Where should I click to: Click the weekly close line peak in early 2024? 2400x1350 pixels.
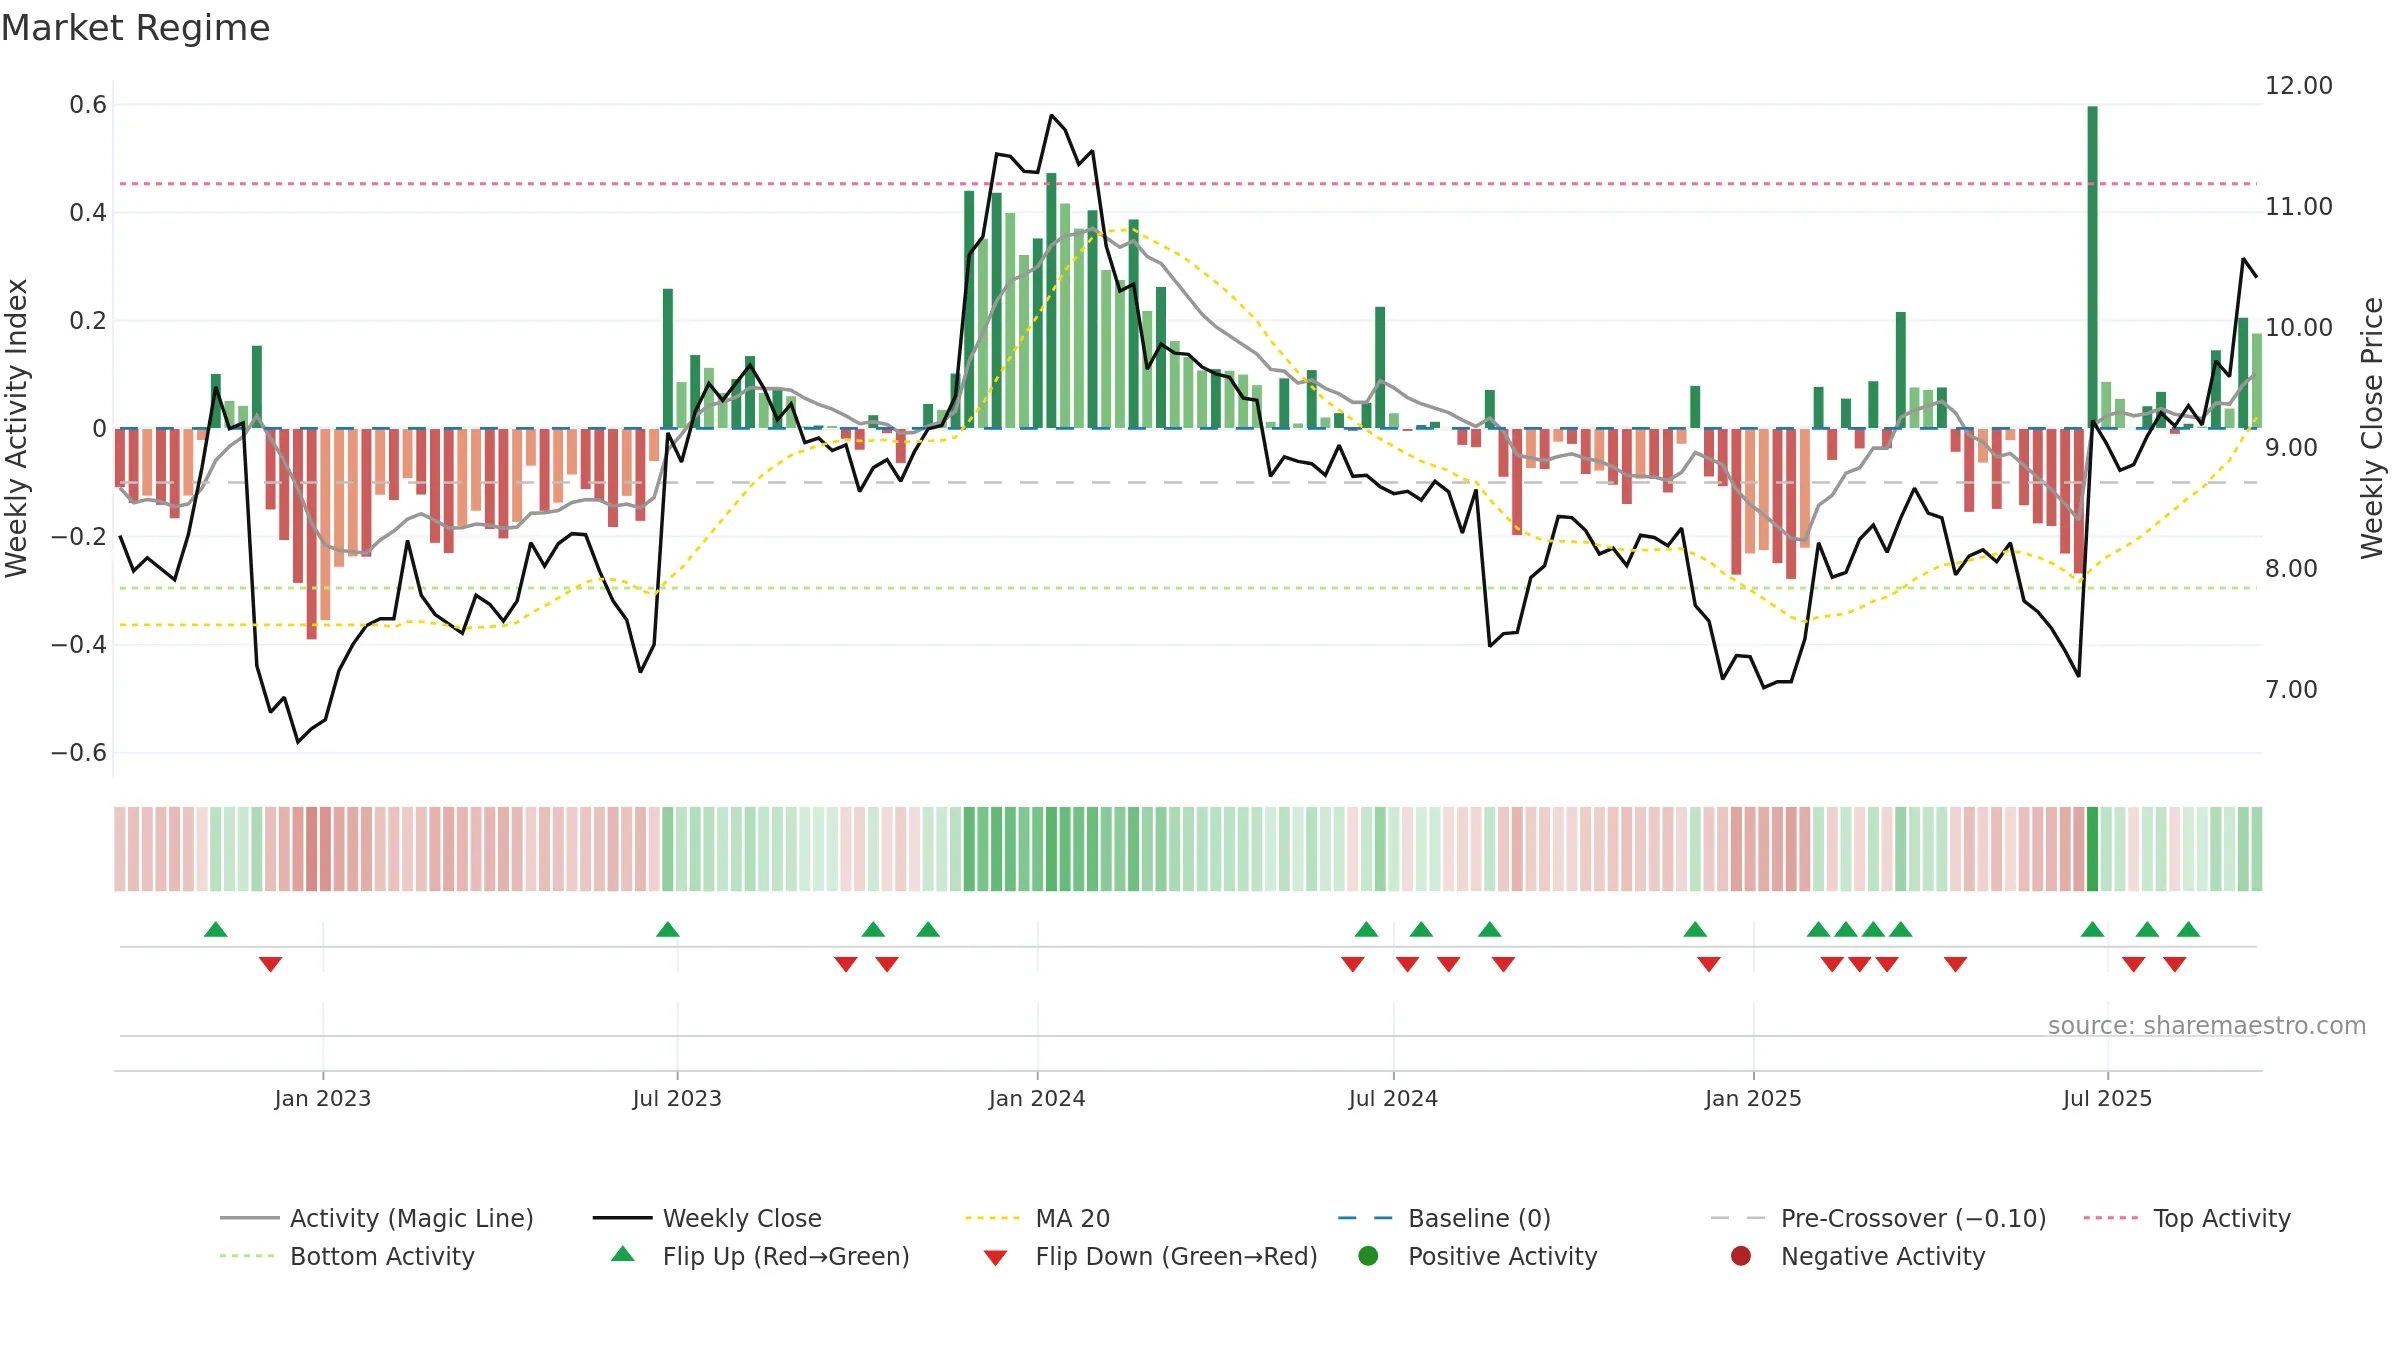tap(1052, 115)
